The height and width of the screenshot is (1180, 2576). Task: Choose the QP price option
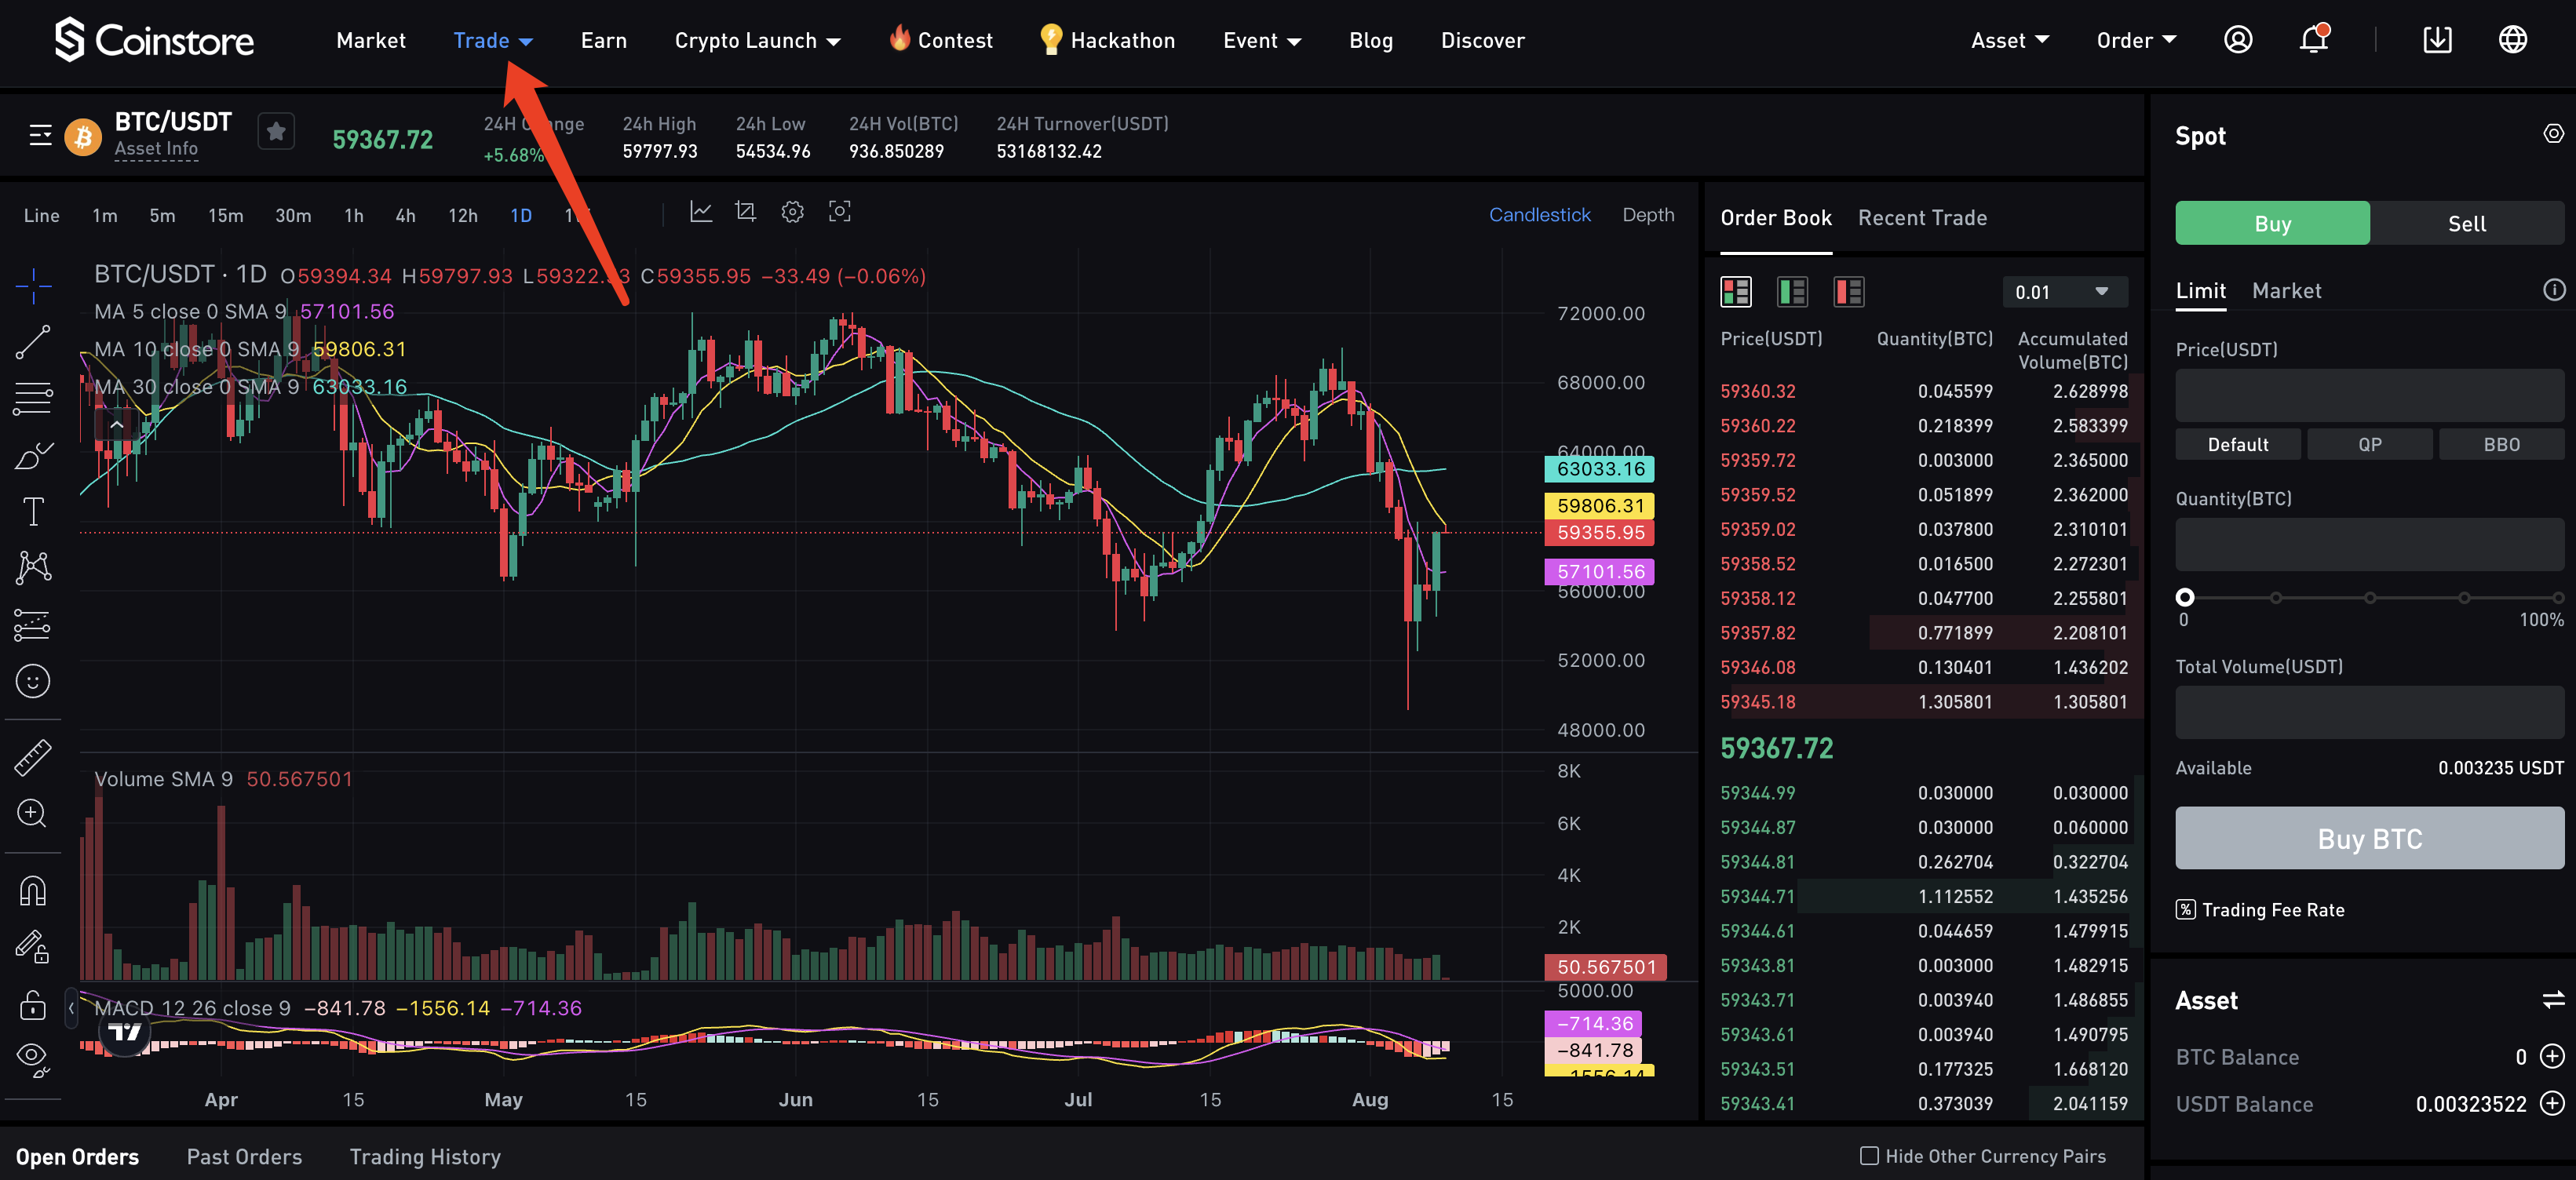click(2370, 444)
